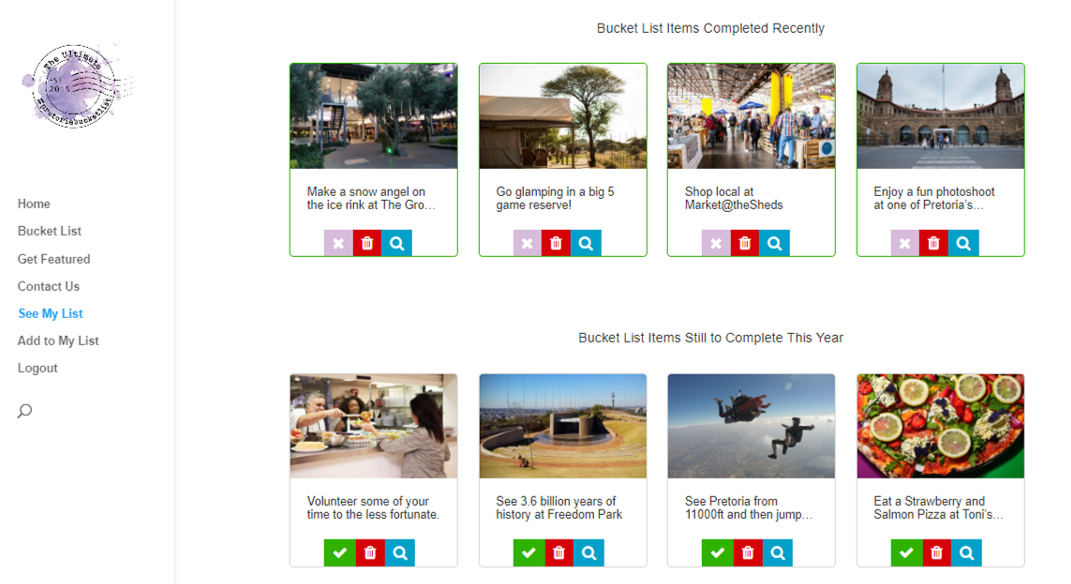View details of skydiving Pretoria item
Image resolution: width=1071 pixels, height=584 pixels.
778,553
